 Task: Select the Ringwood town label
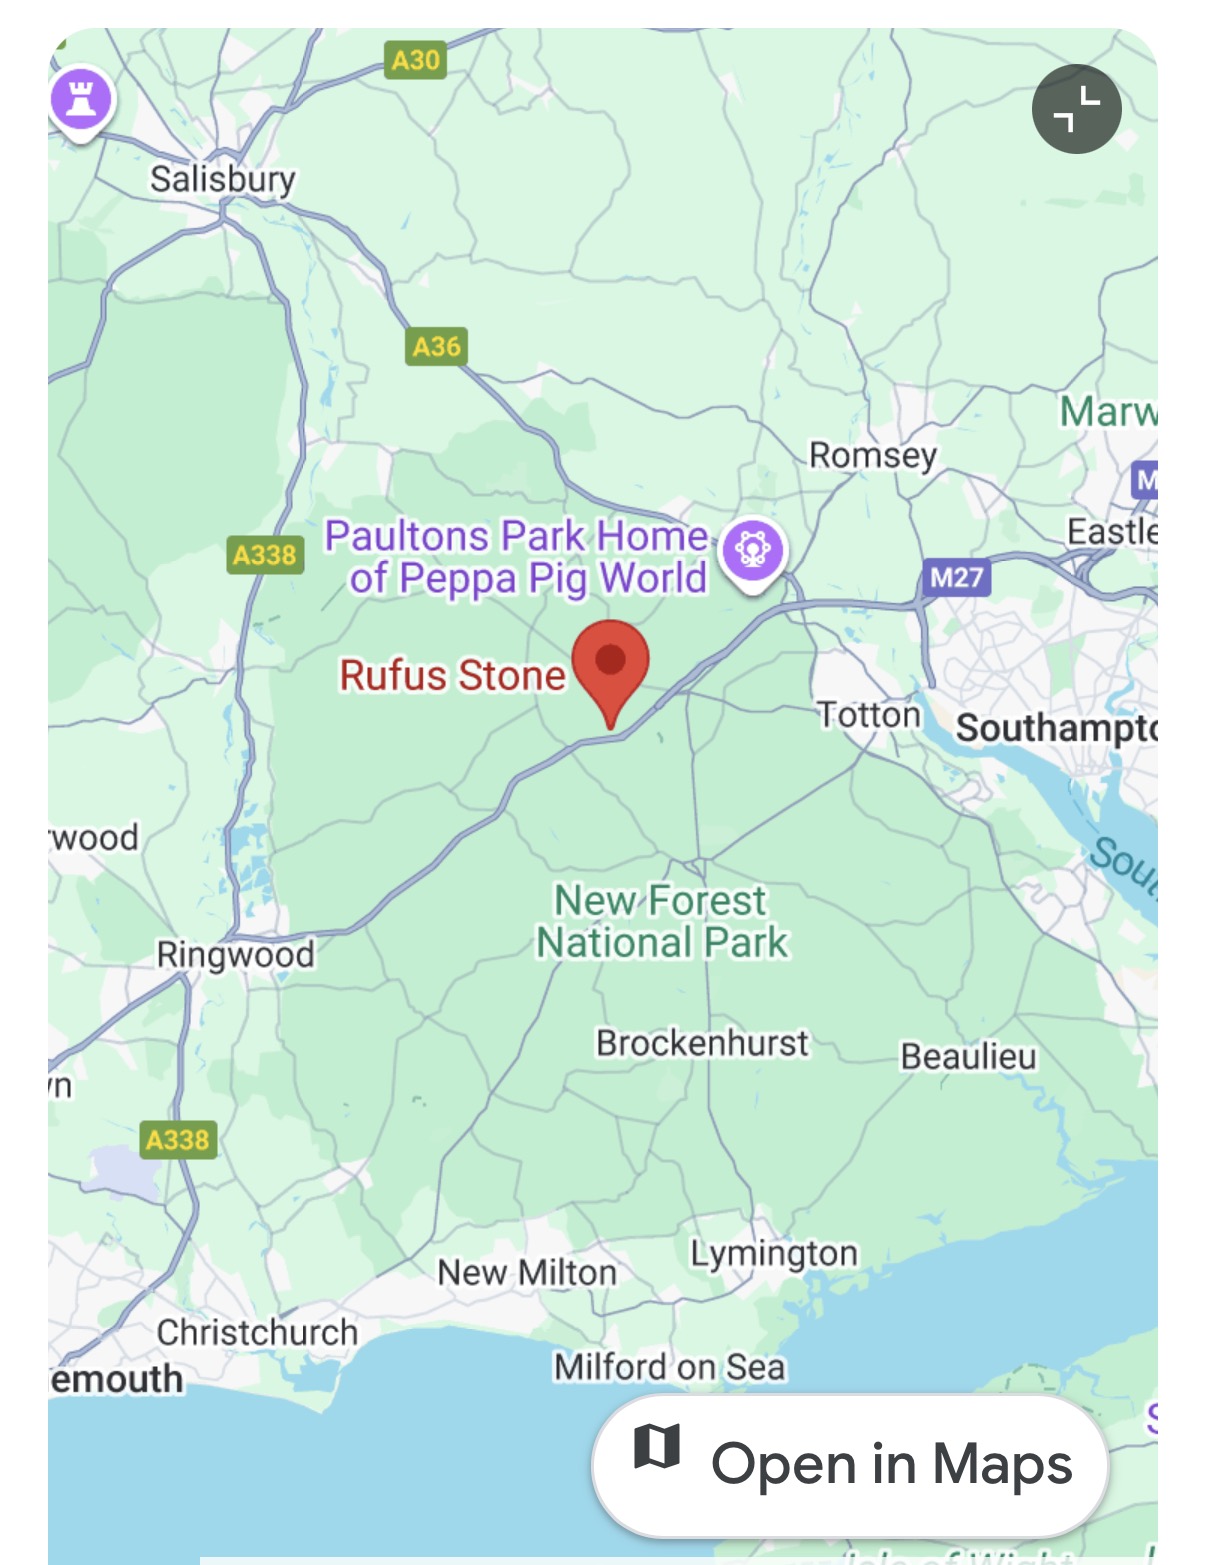click(236, 955)
